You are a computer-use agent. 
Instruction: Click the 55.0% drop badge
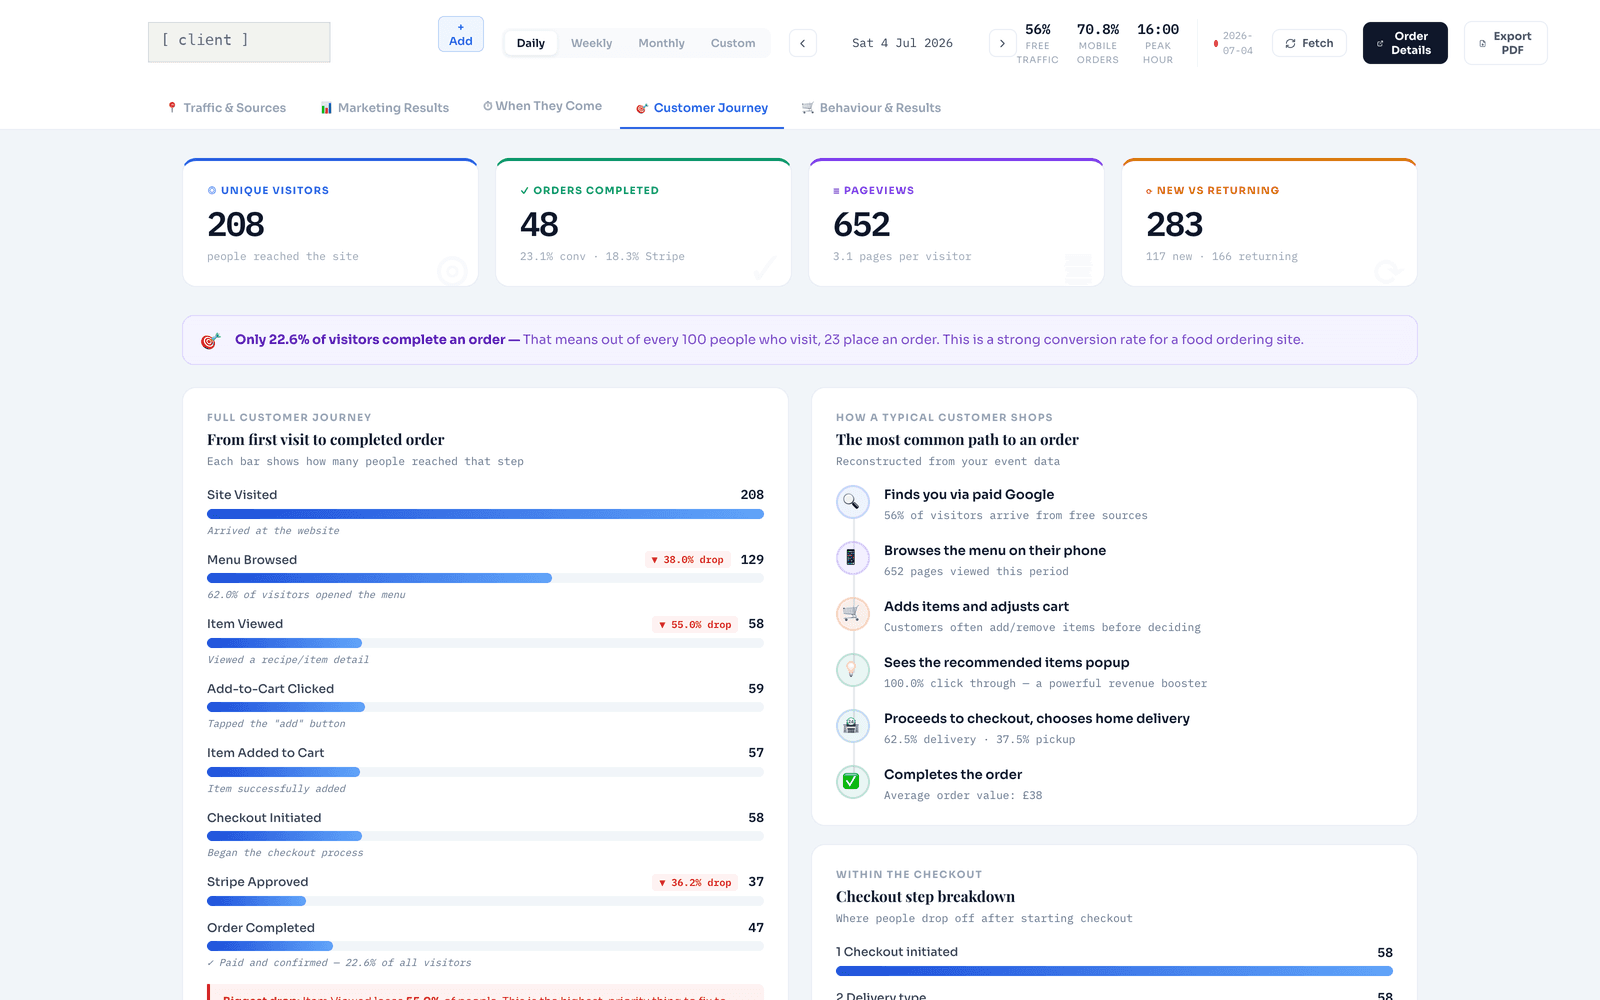click(695, 625)
